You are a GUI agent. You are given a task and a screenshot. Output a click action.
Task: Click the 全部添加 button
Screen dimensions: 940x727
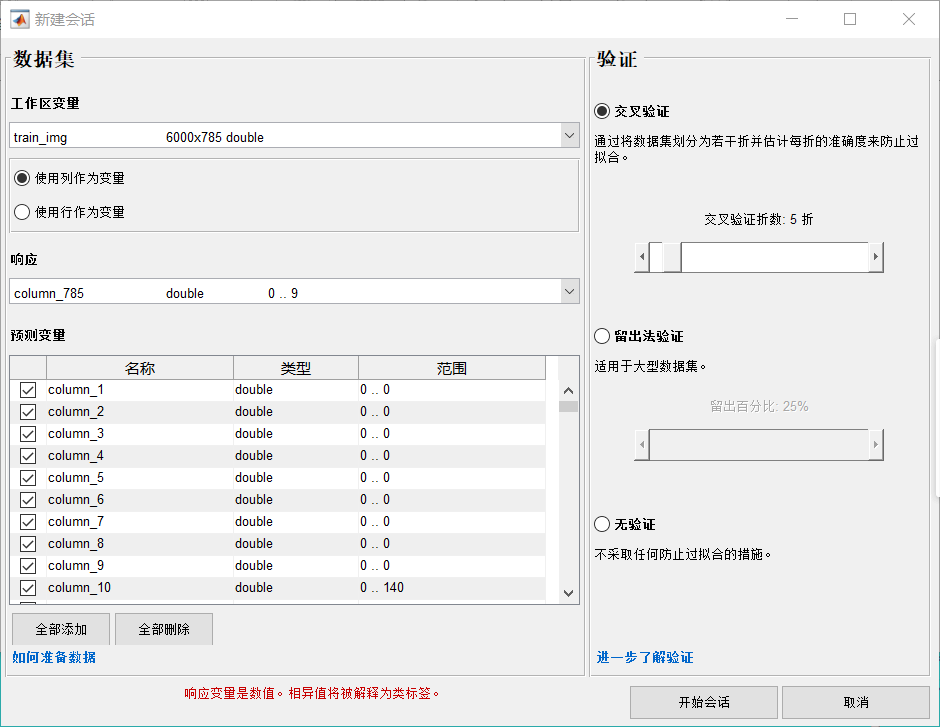click(x=61, y=629)
